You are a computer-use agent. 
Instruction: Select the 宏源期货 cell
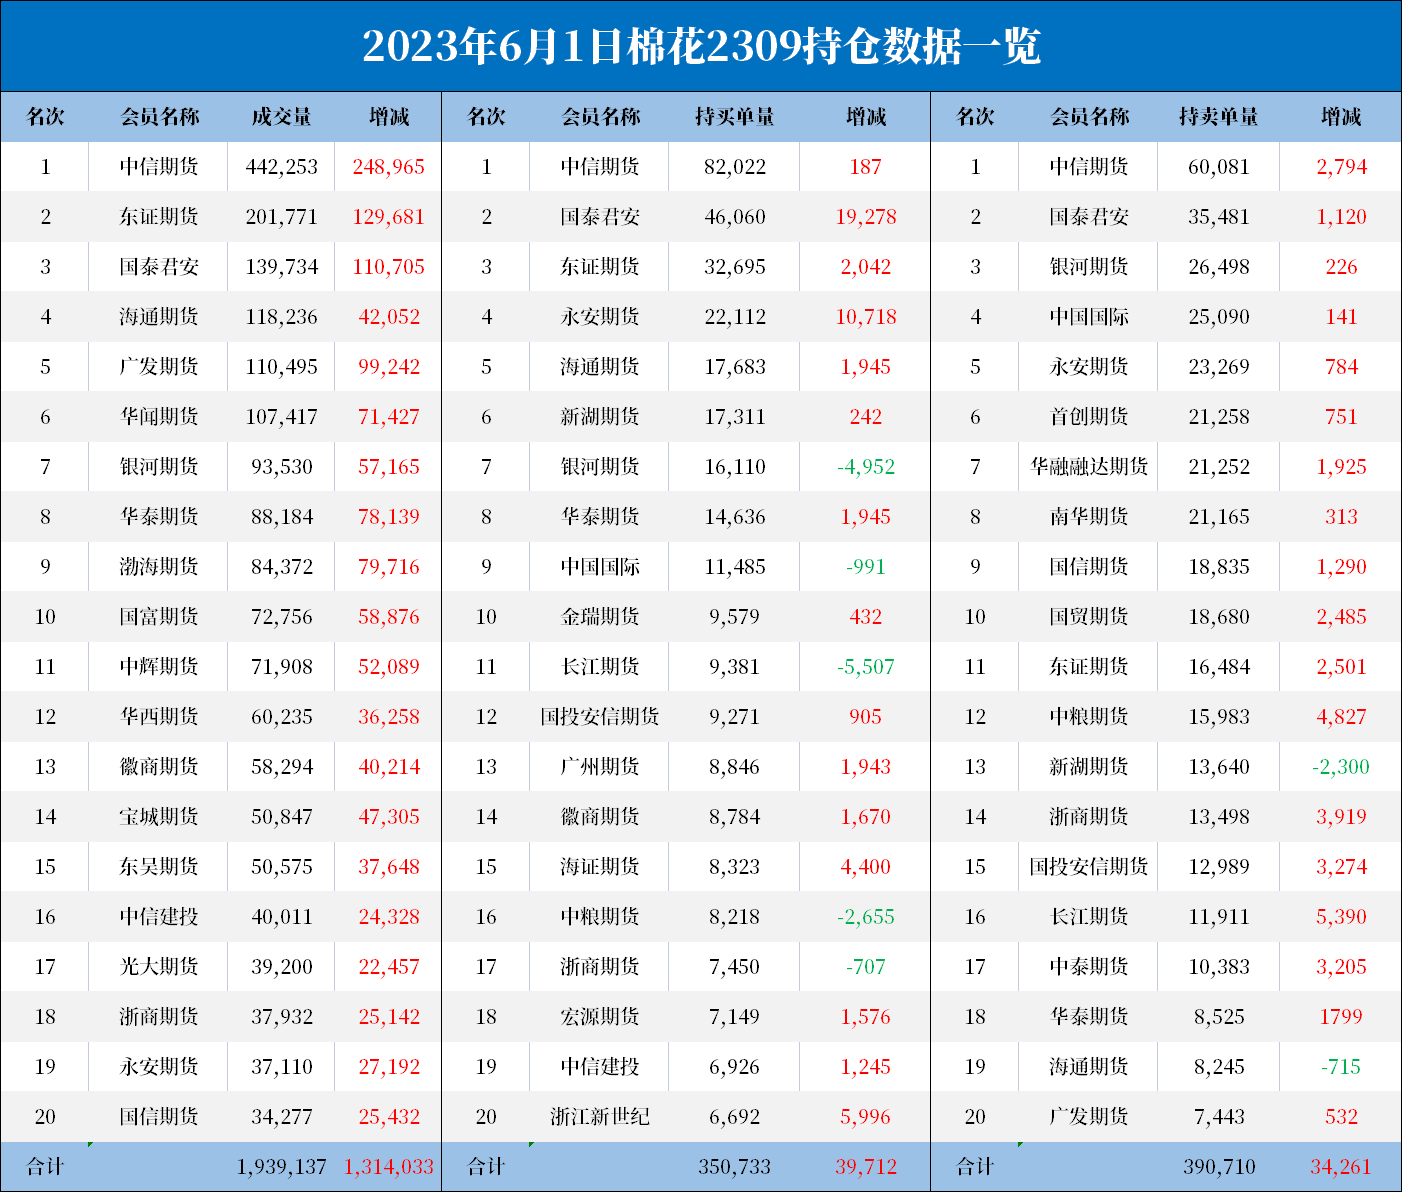(600, 1017)
